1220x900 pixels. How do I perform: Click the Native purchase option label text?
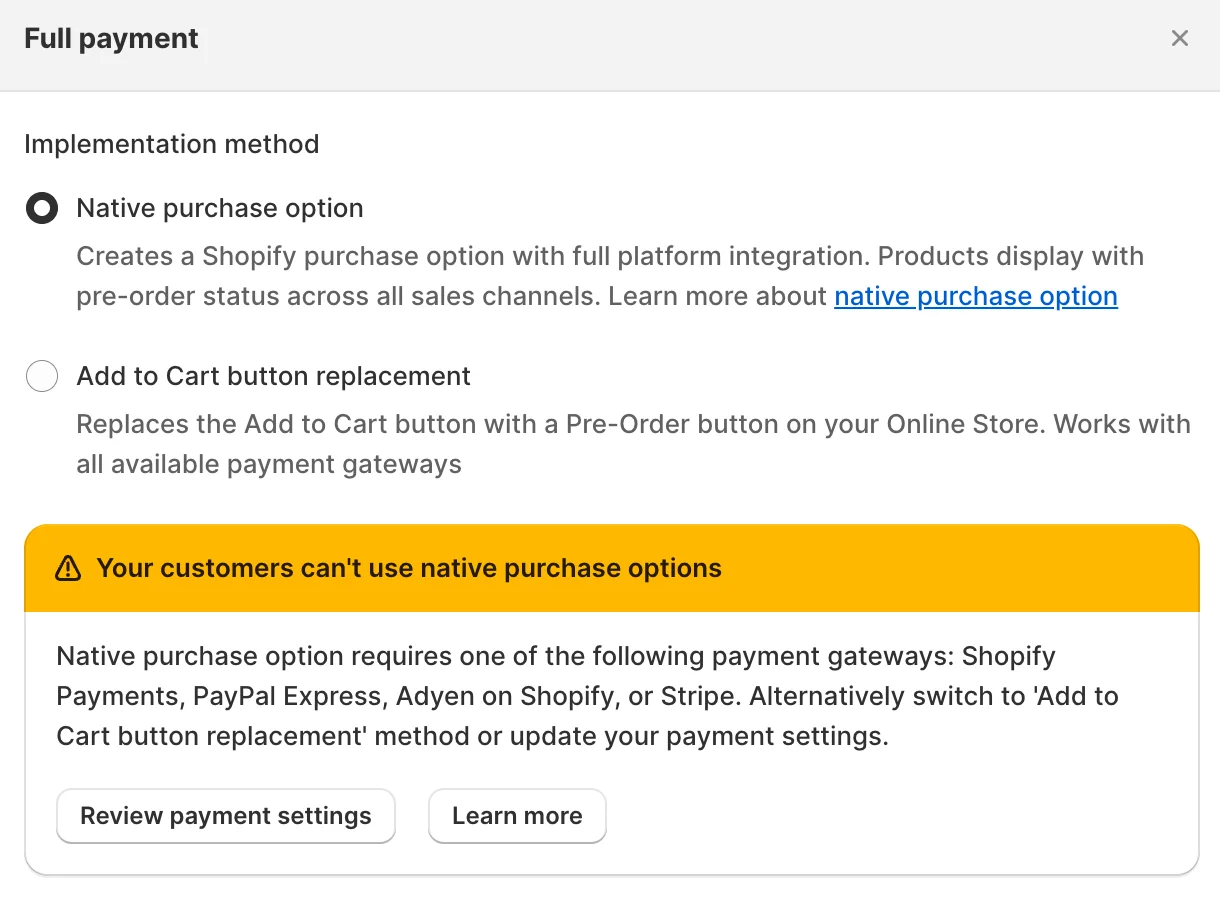(x=219, y=208)
